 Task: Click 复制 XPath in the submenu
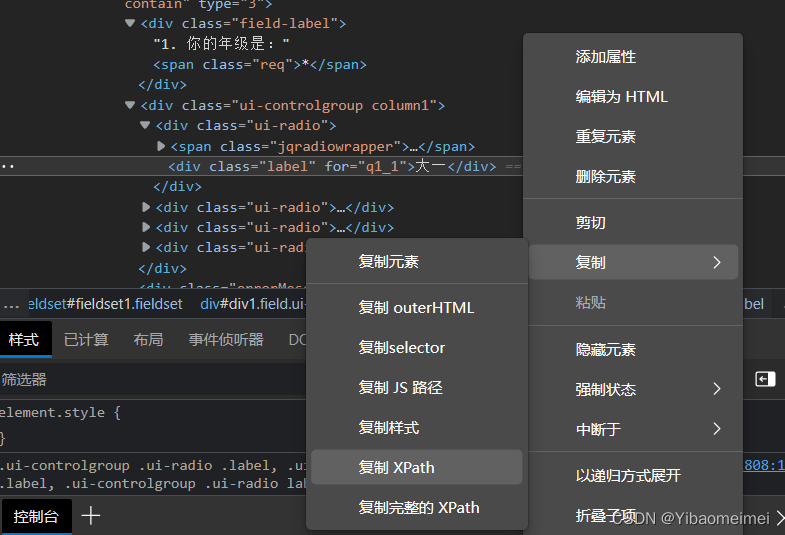point(417,467)
